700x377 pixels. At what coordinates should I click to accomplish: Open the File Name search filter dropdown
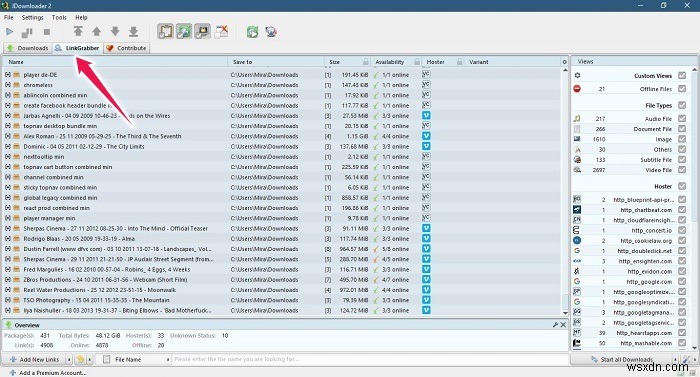[168, 359]
